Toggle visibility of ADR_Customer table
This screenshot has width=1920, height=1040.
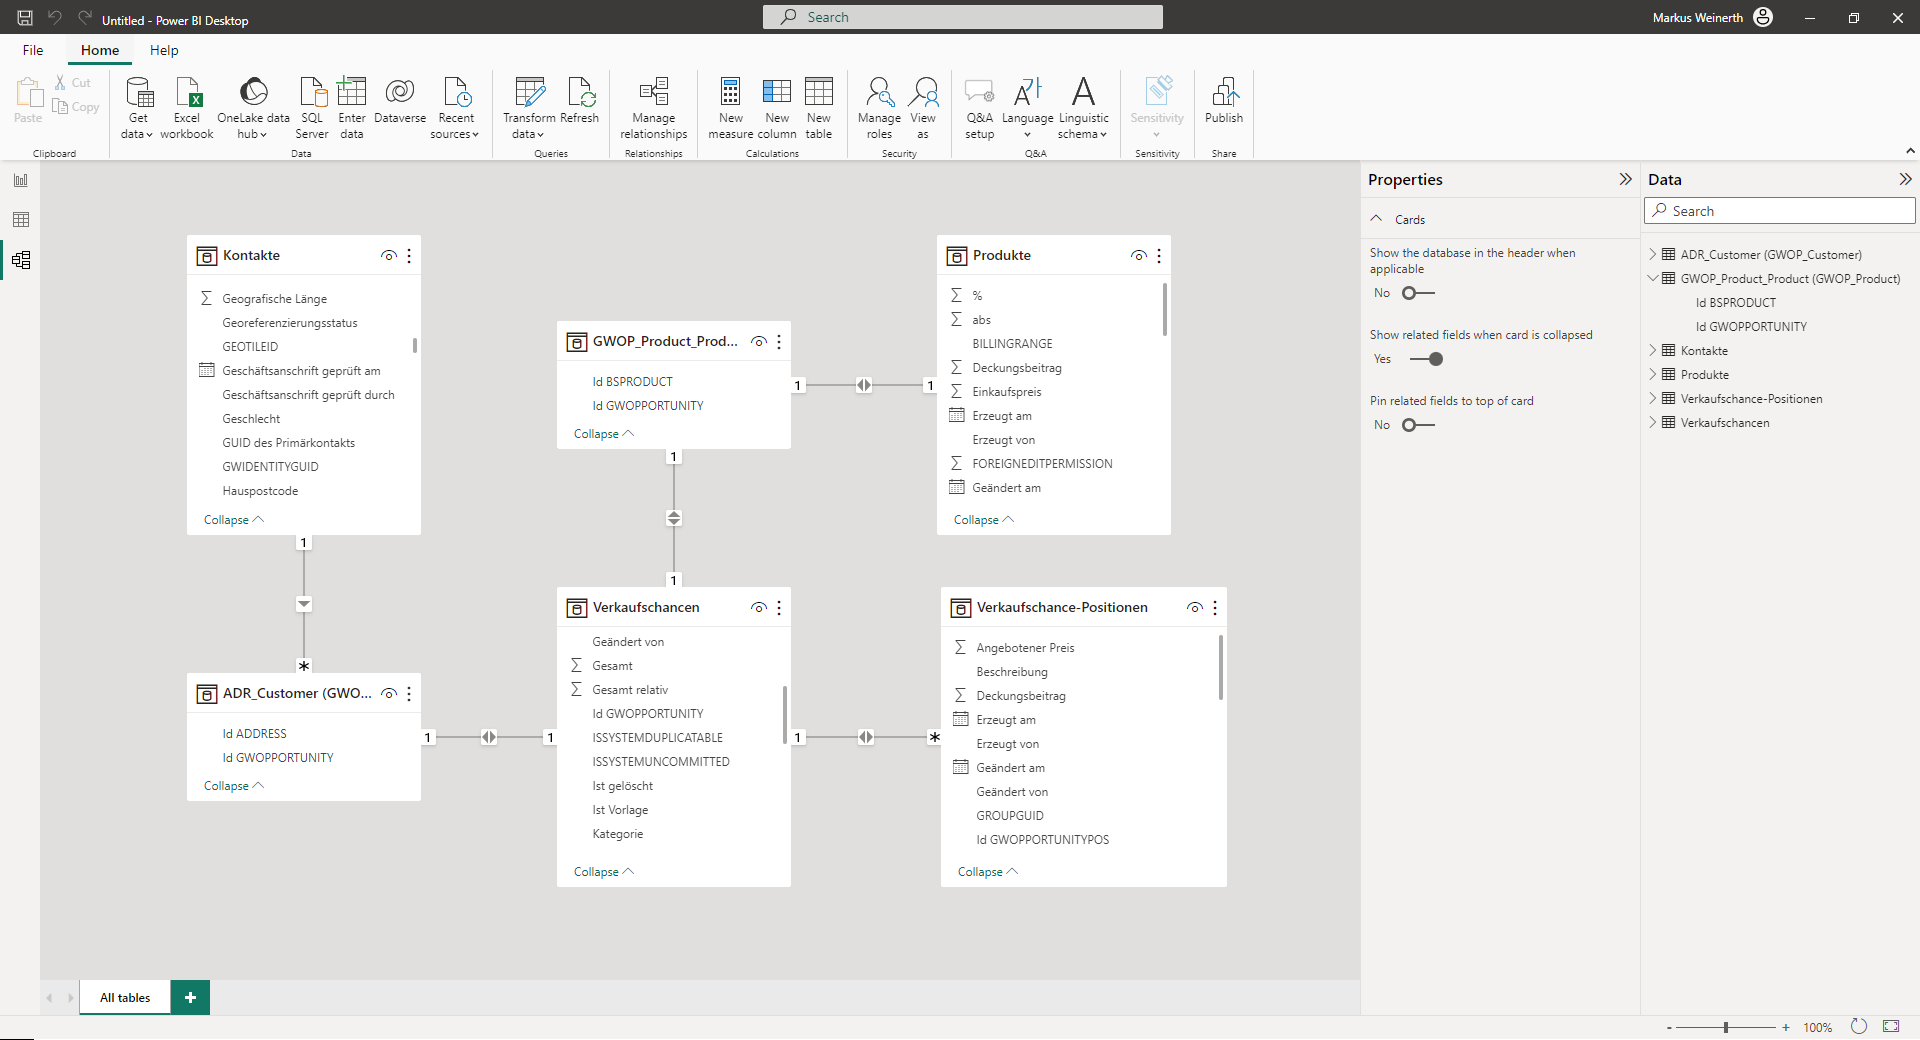[x=389, y=694]
